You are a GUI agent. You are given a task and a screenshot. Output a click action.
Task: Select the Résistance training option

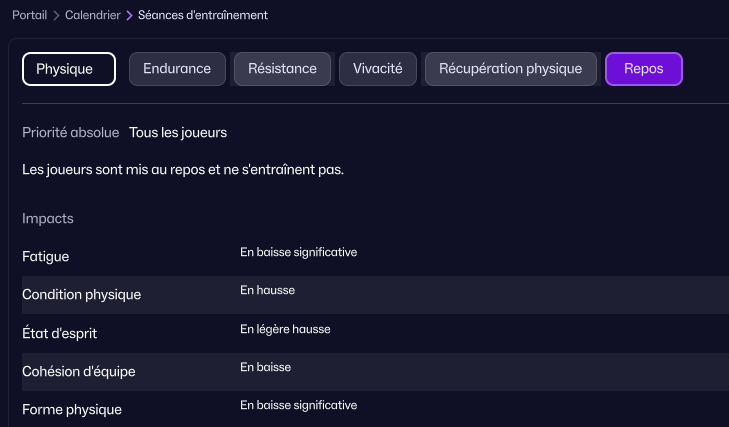click(282, 69)
